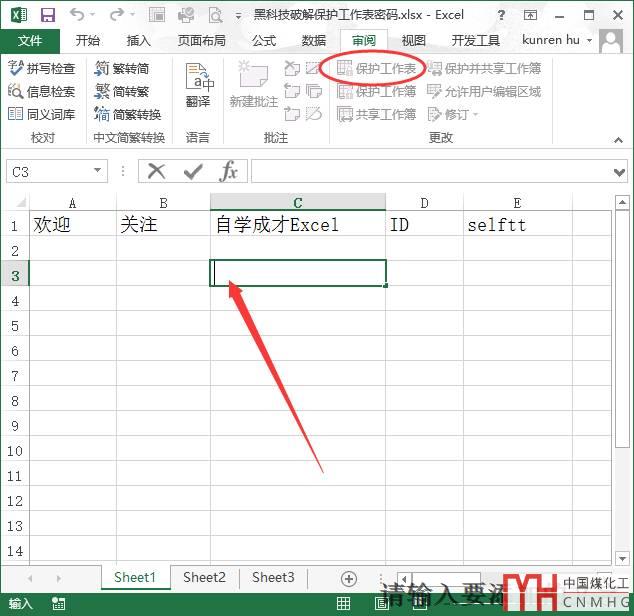The height and width of the screenshot is (616, 634).
Task: Click the Redo arrow icon
Action: [x=116, y=15]
